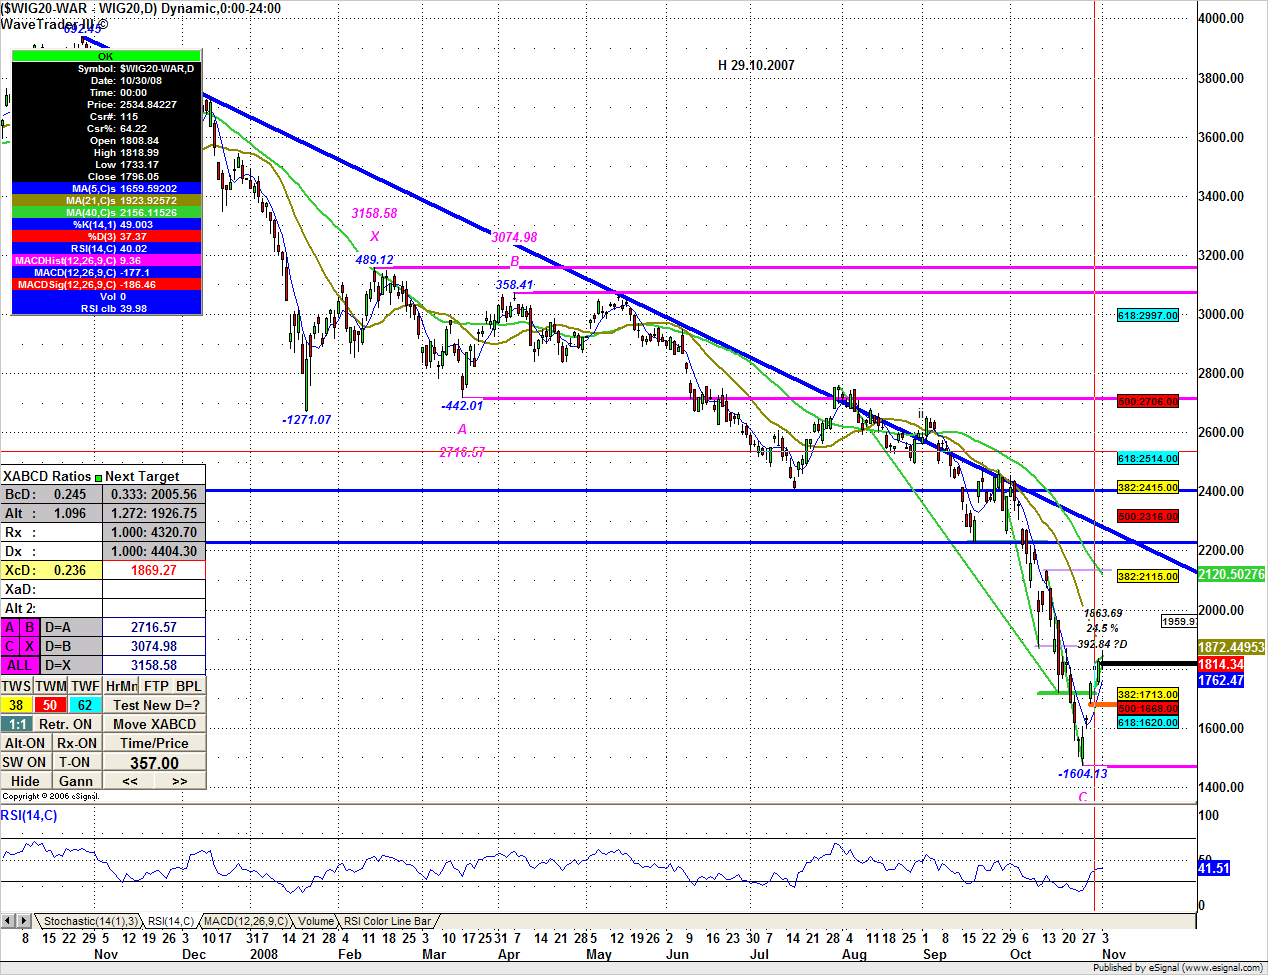Viewport: 1268px width, 975px height.
Task: Click the FTP button
Action: tap(156, 686)
